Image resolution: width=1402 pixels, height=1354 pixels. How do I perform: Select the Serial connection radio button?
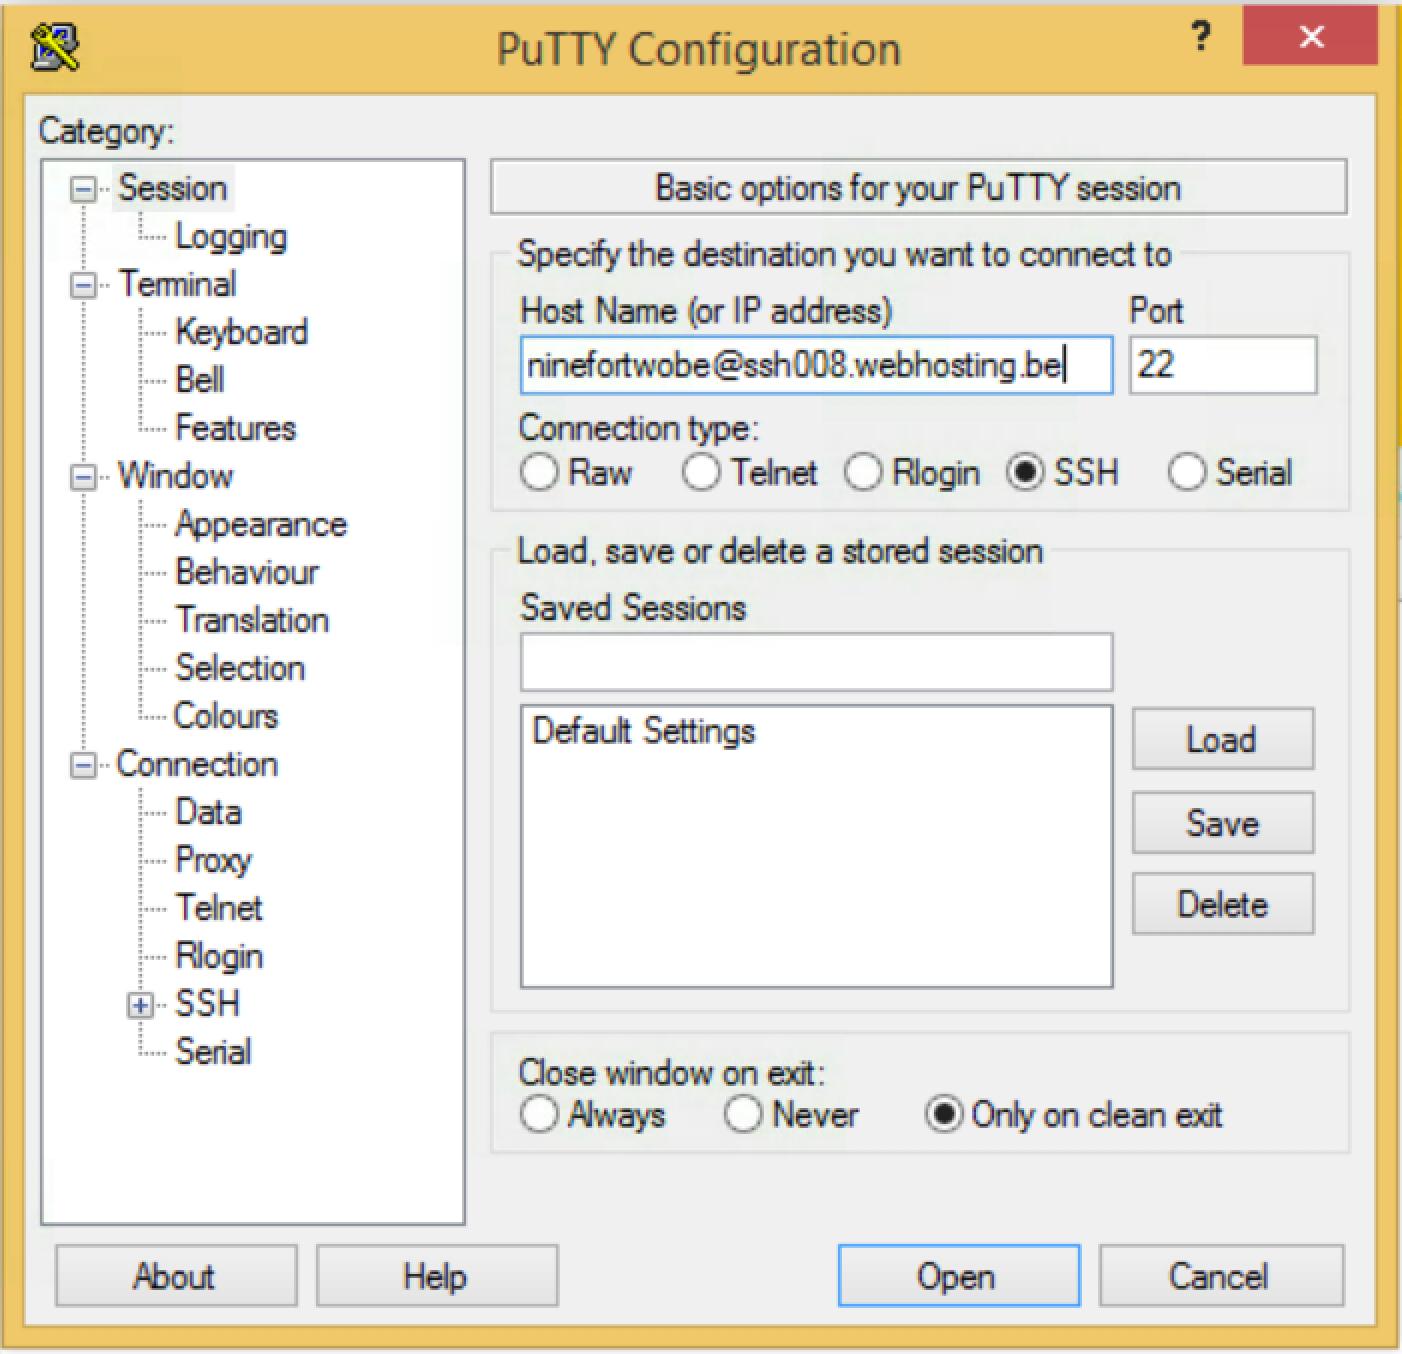tap(1187, 472)
